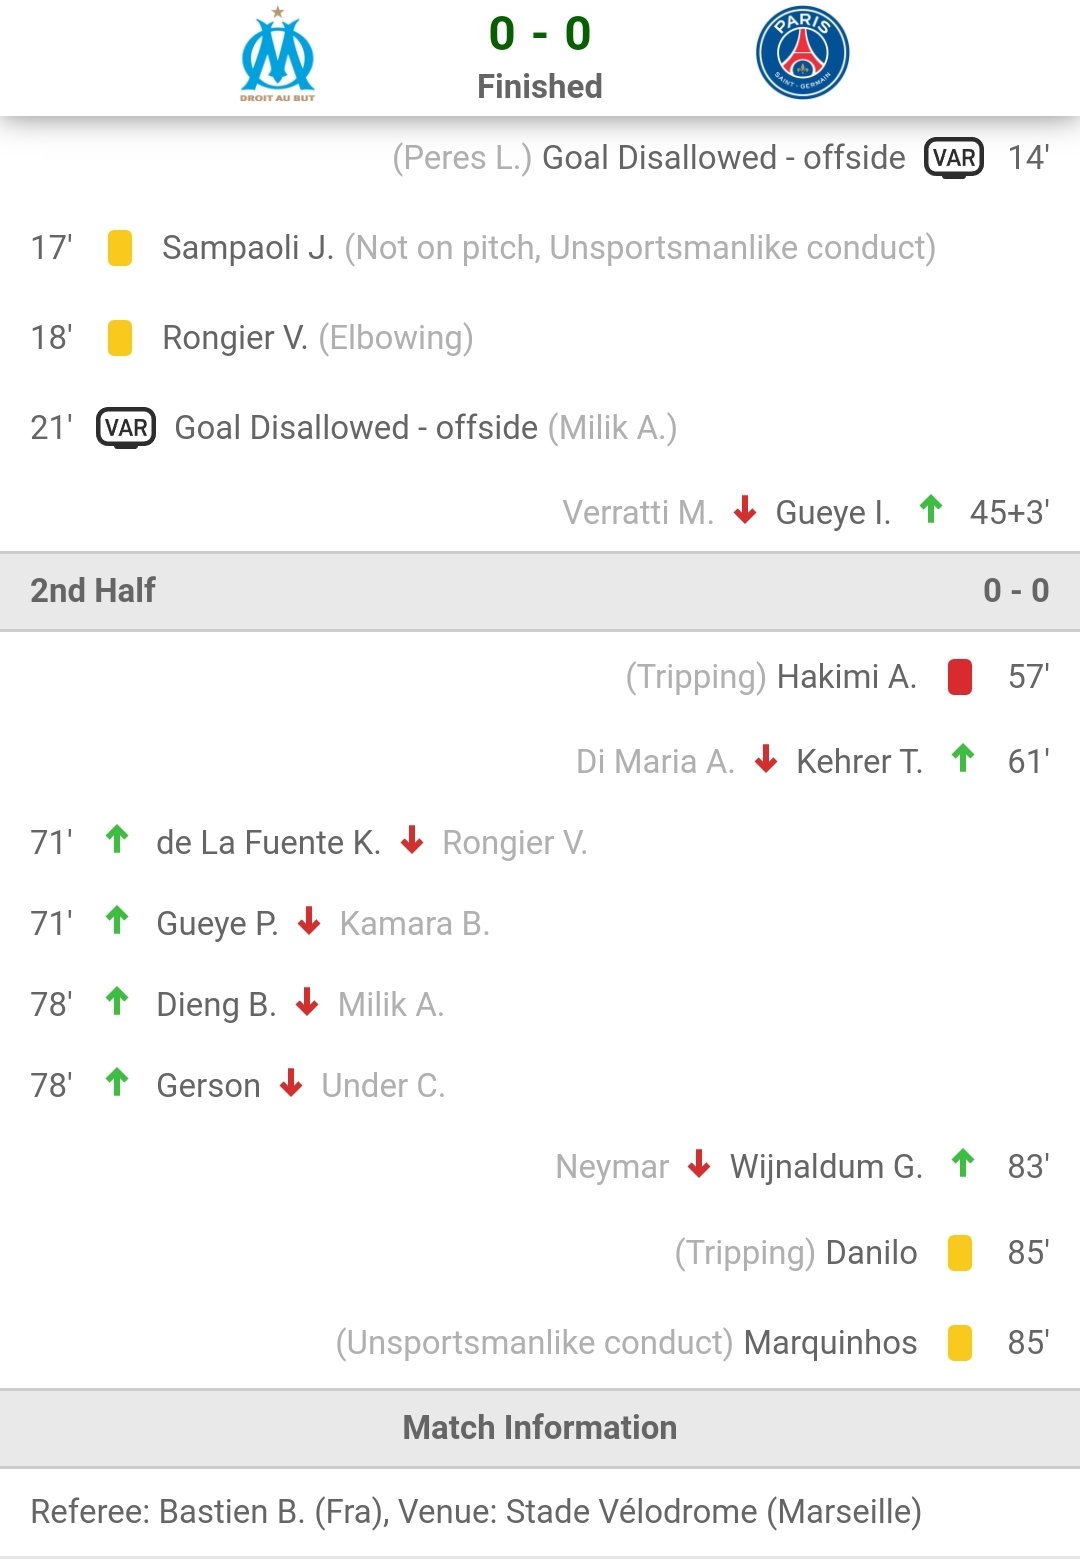Screen dimensions: 1080x1568
Task: Open player Hakimi A. from red card event
Action: click(x=847, y=677)
